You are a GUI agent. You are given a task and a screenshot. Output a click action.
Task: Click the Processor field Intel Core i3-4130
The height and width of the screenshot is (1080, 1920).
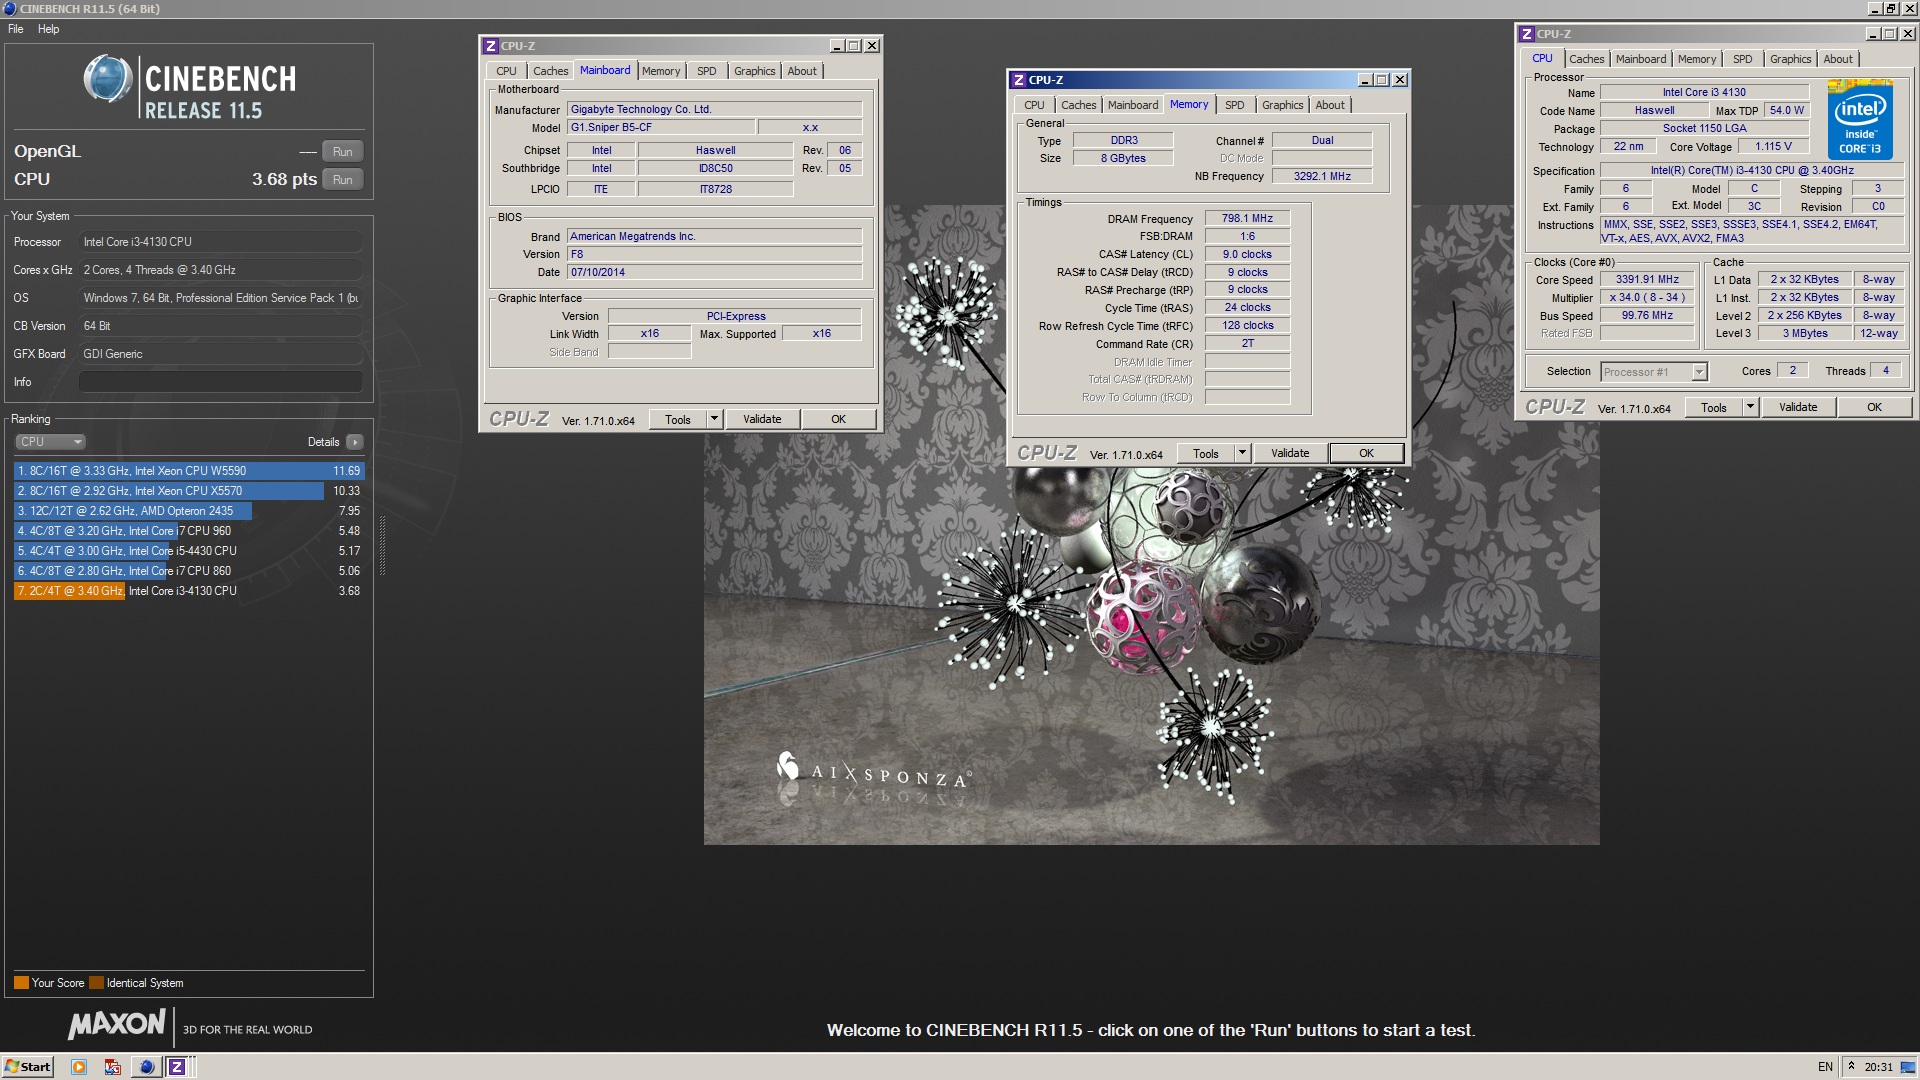coord(220,242)
